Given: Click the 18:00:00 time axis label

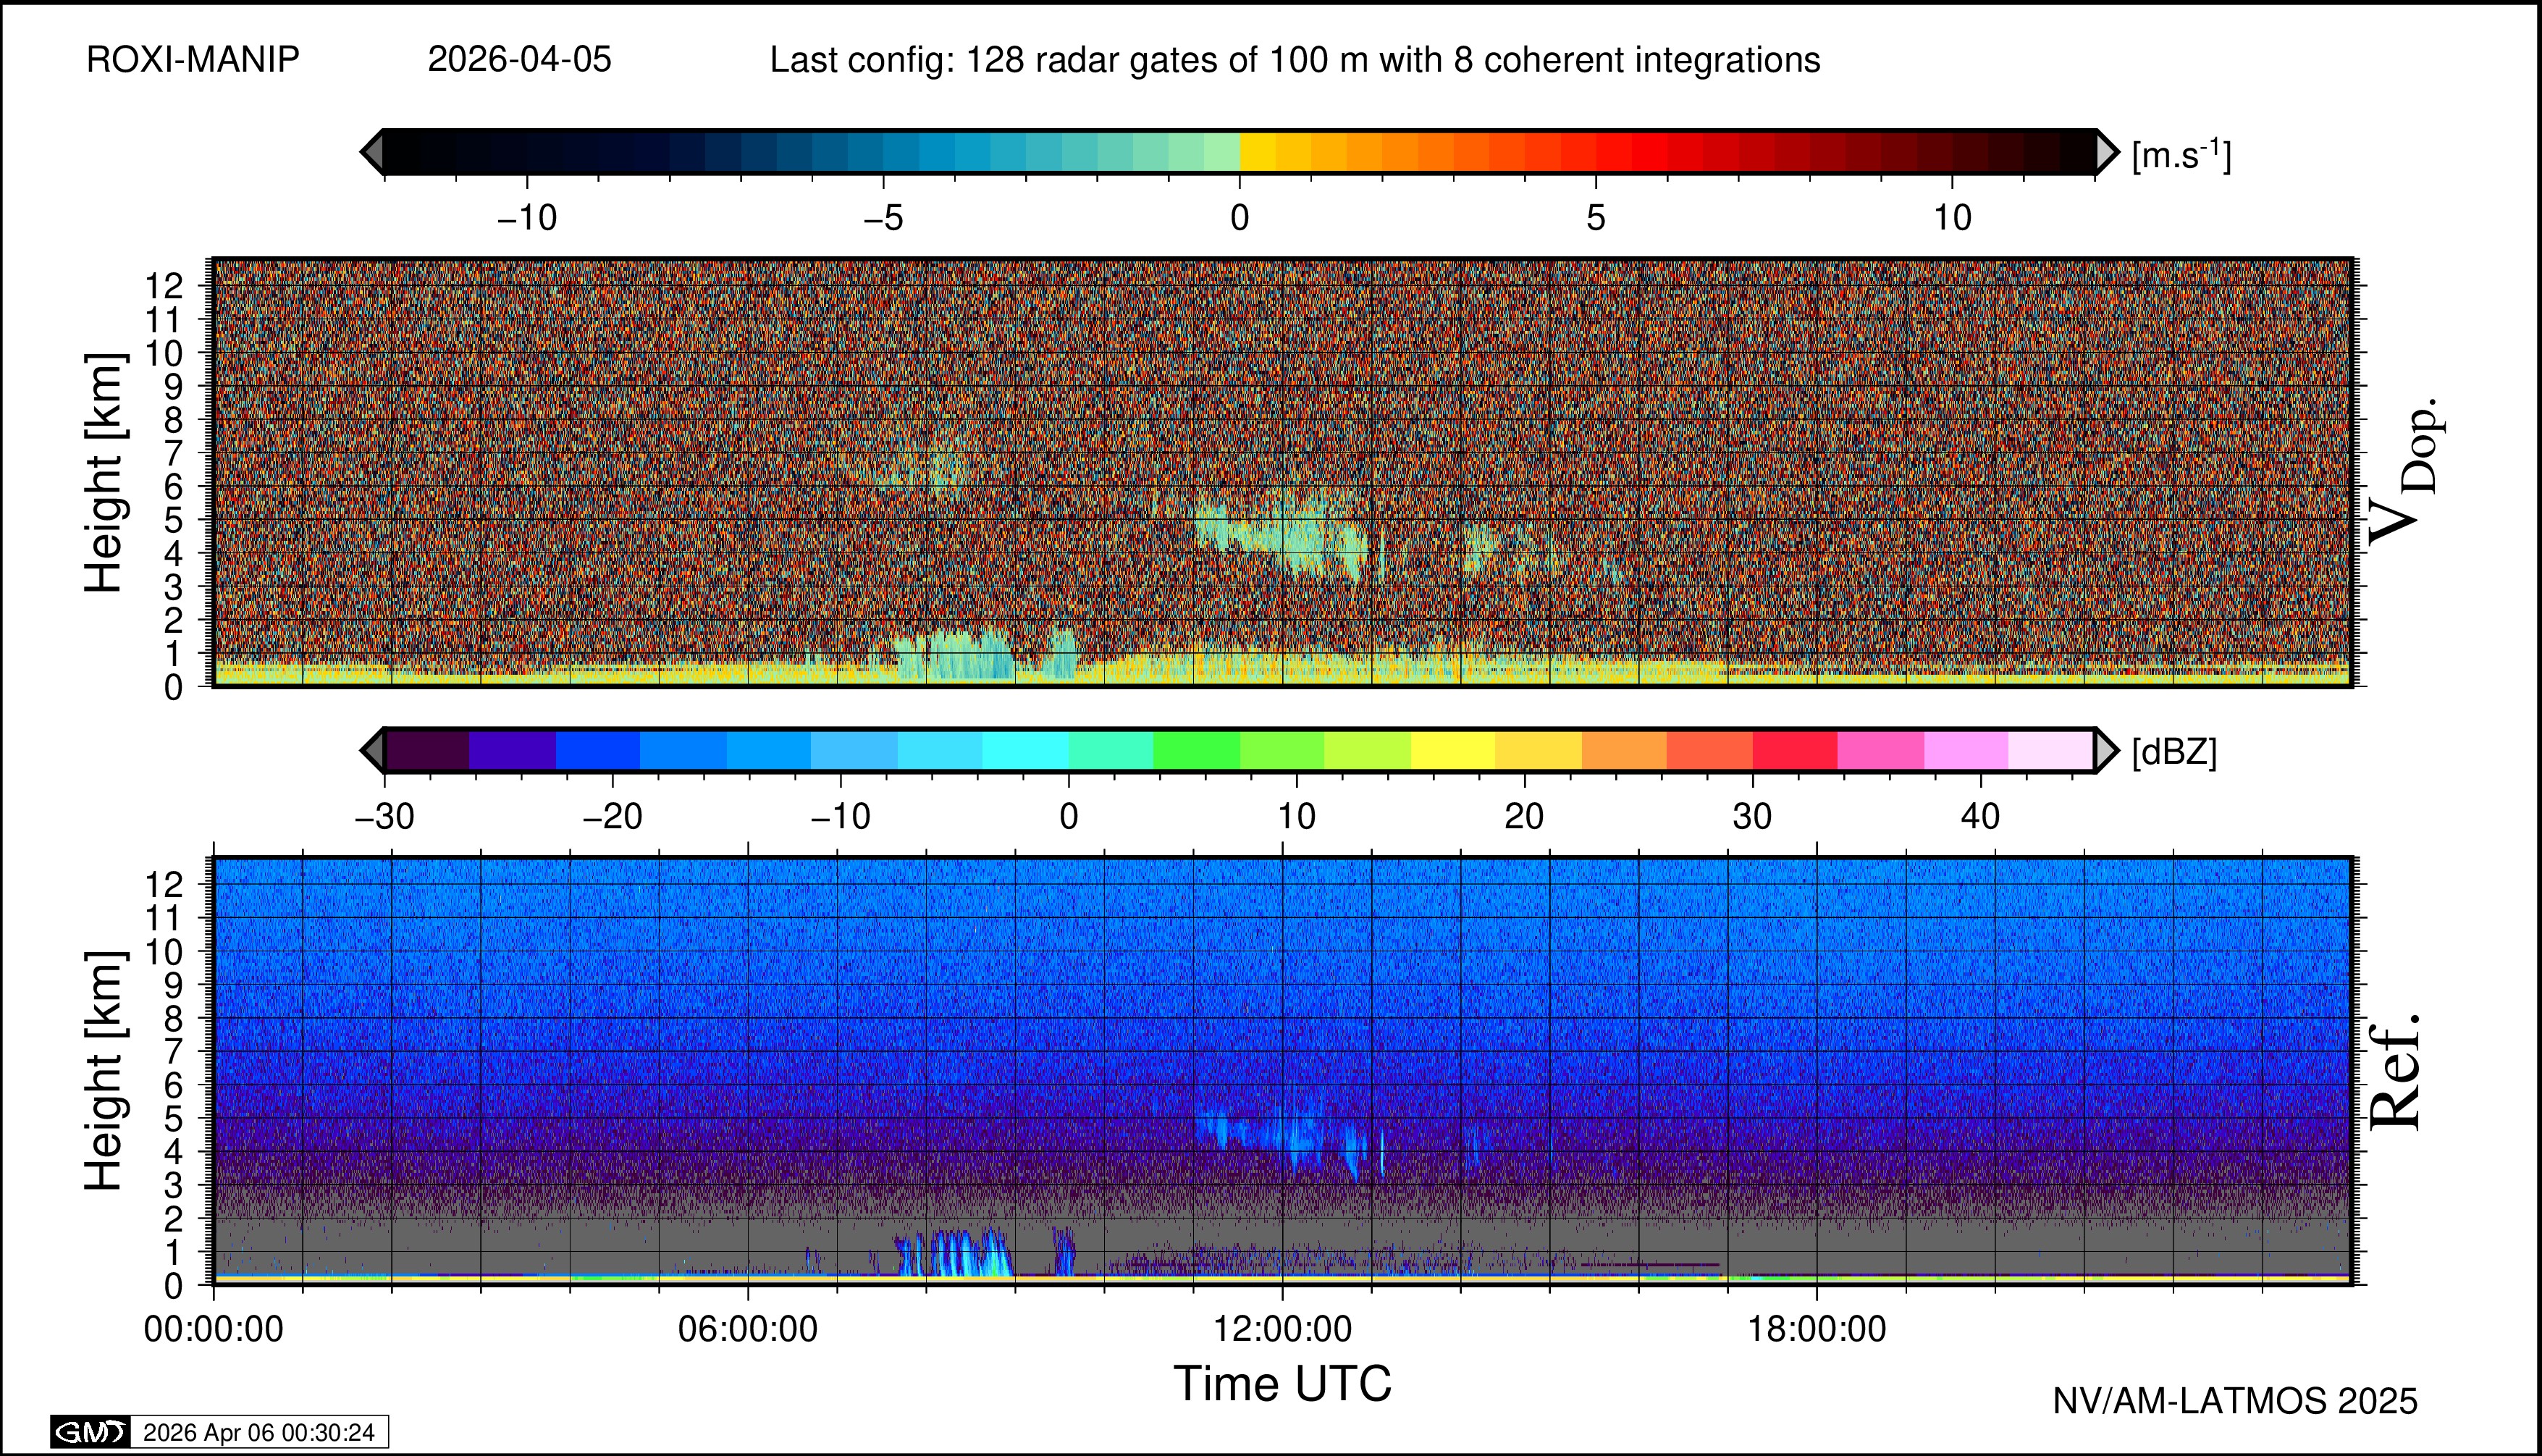Looking at the screenshot, I should [1816, 1329].
